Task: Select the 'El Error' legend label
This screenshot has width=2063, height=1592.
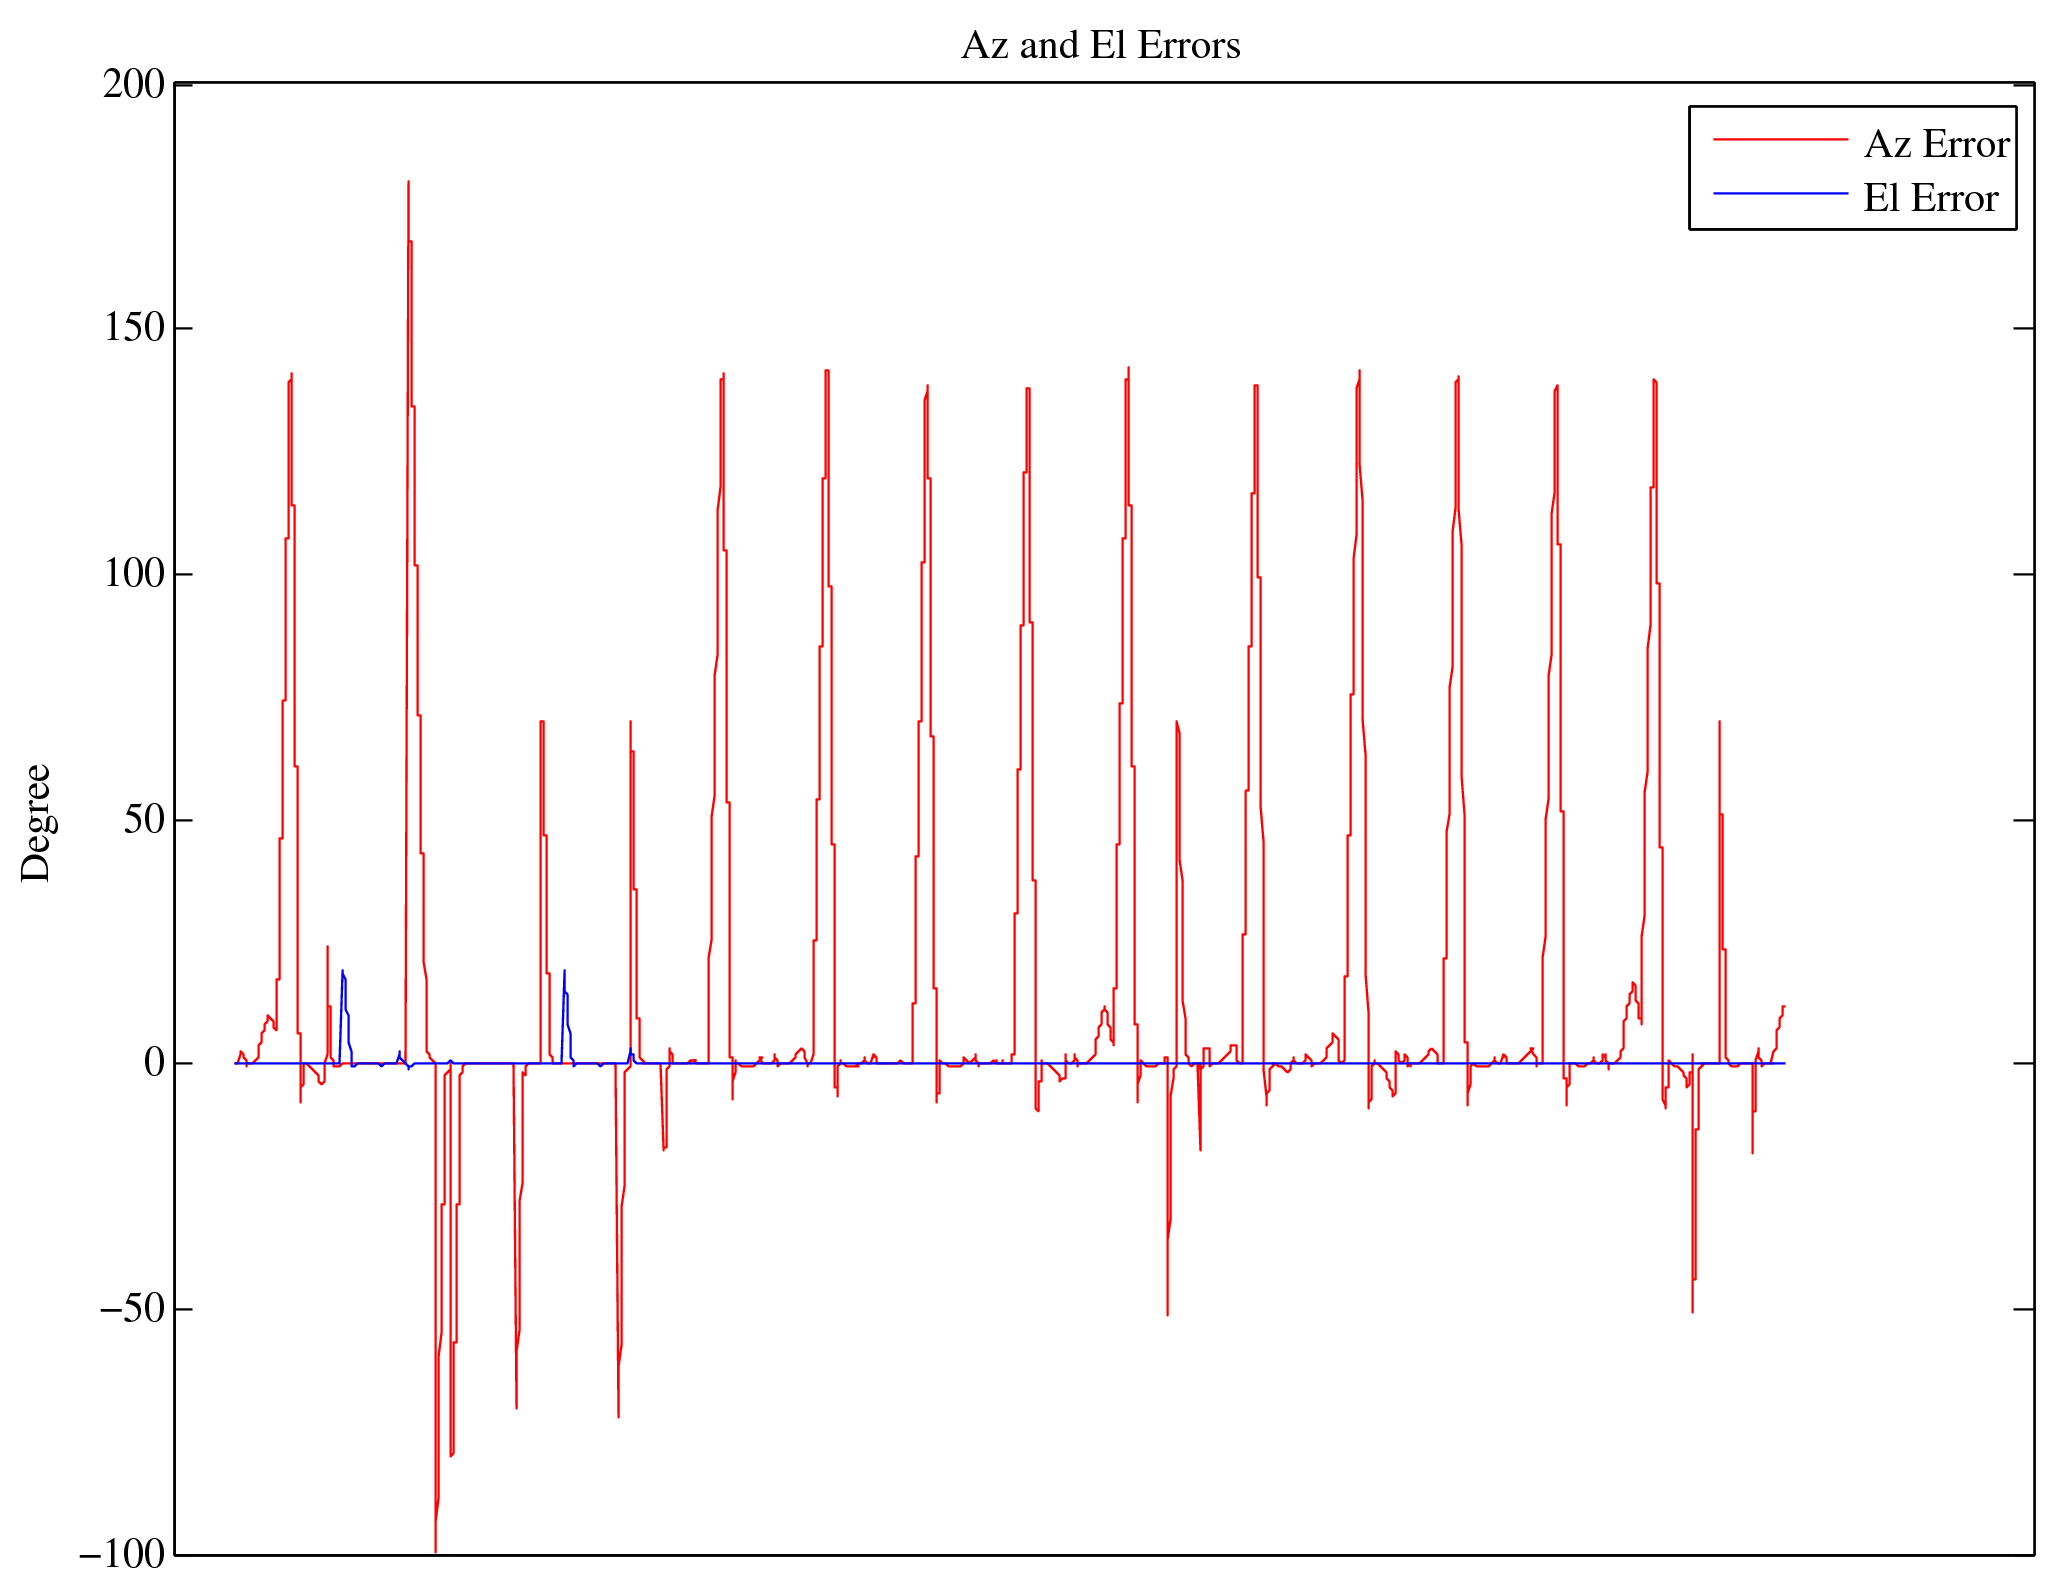Action: pyautogui.click(x=1930, y=199)
